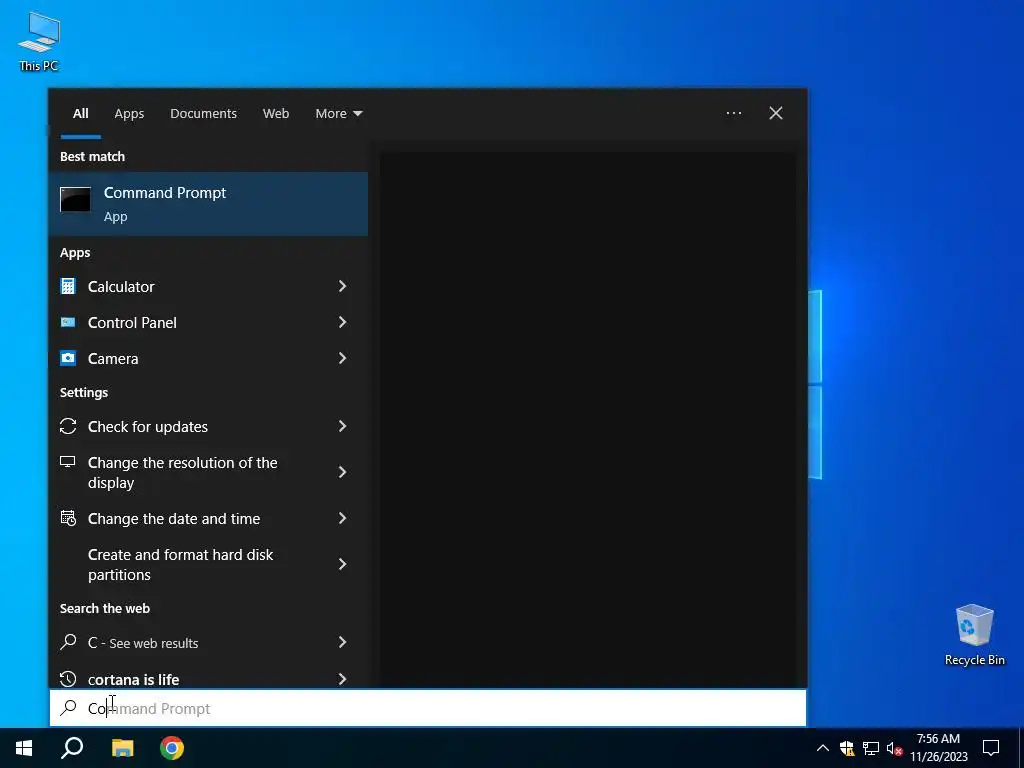Click the network tray icon
The height and width of the screenshot is (768, 1024).
pyautogui.click(x=871, y=748)
